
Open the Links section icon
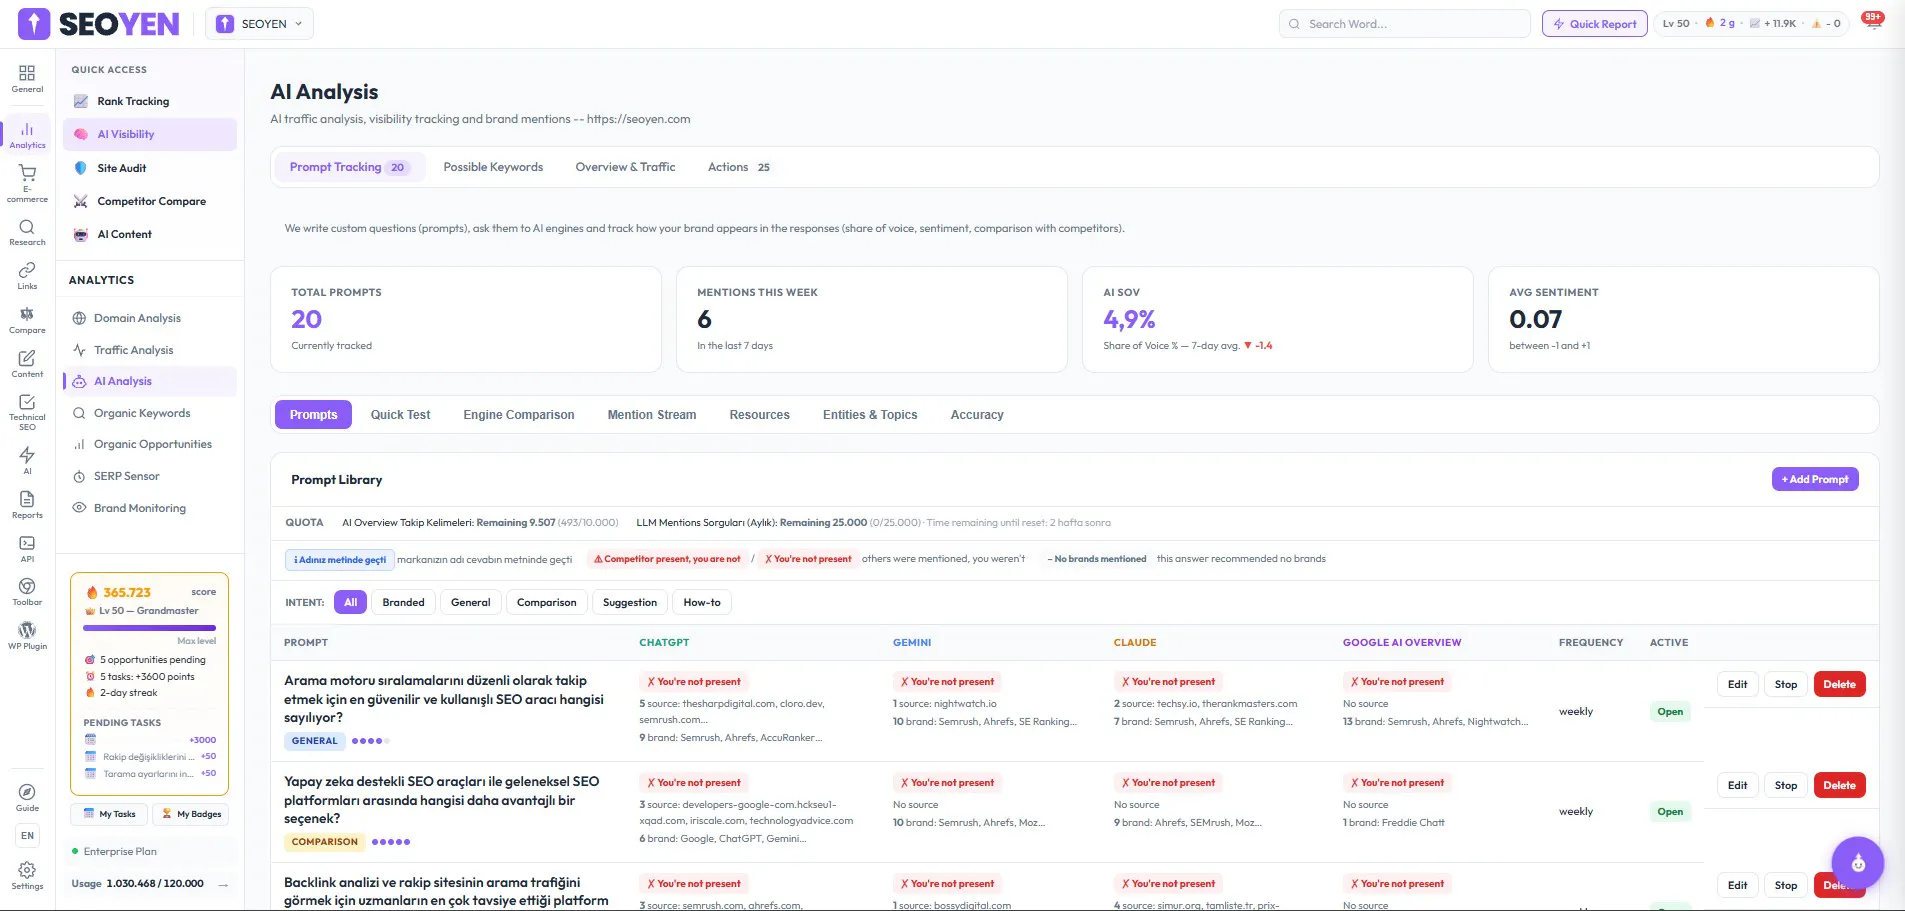27,276
